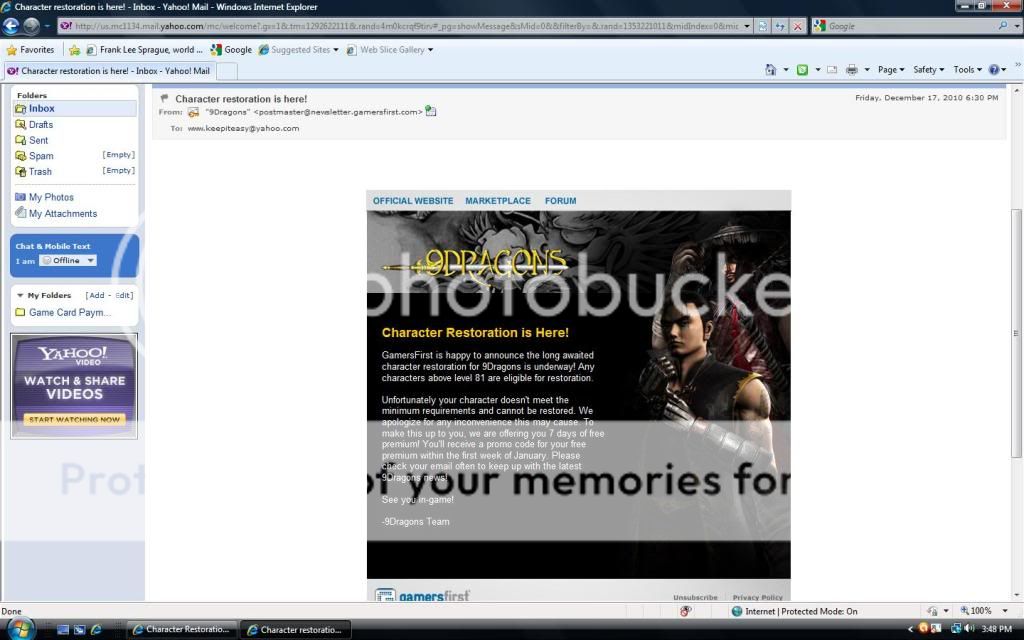Click the search magnifier icon in Google box

tap(1003, 26)
